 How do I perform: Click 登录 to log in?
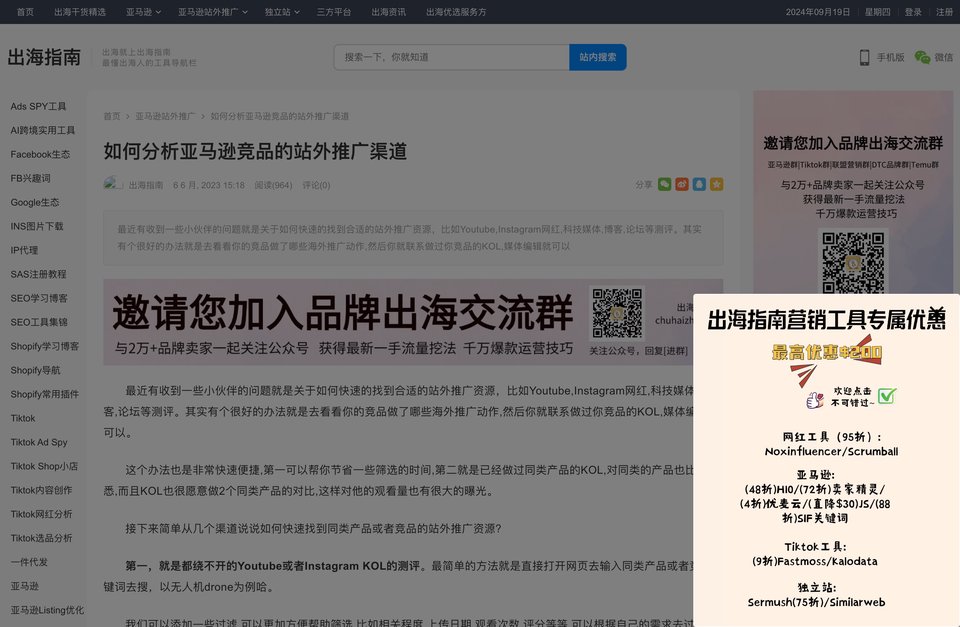click(913, 12)
